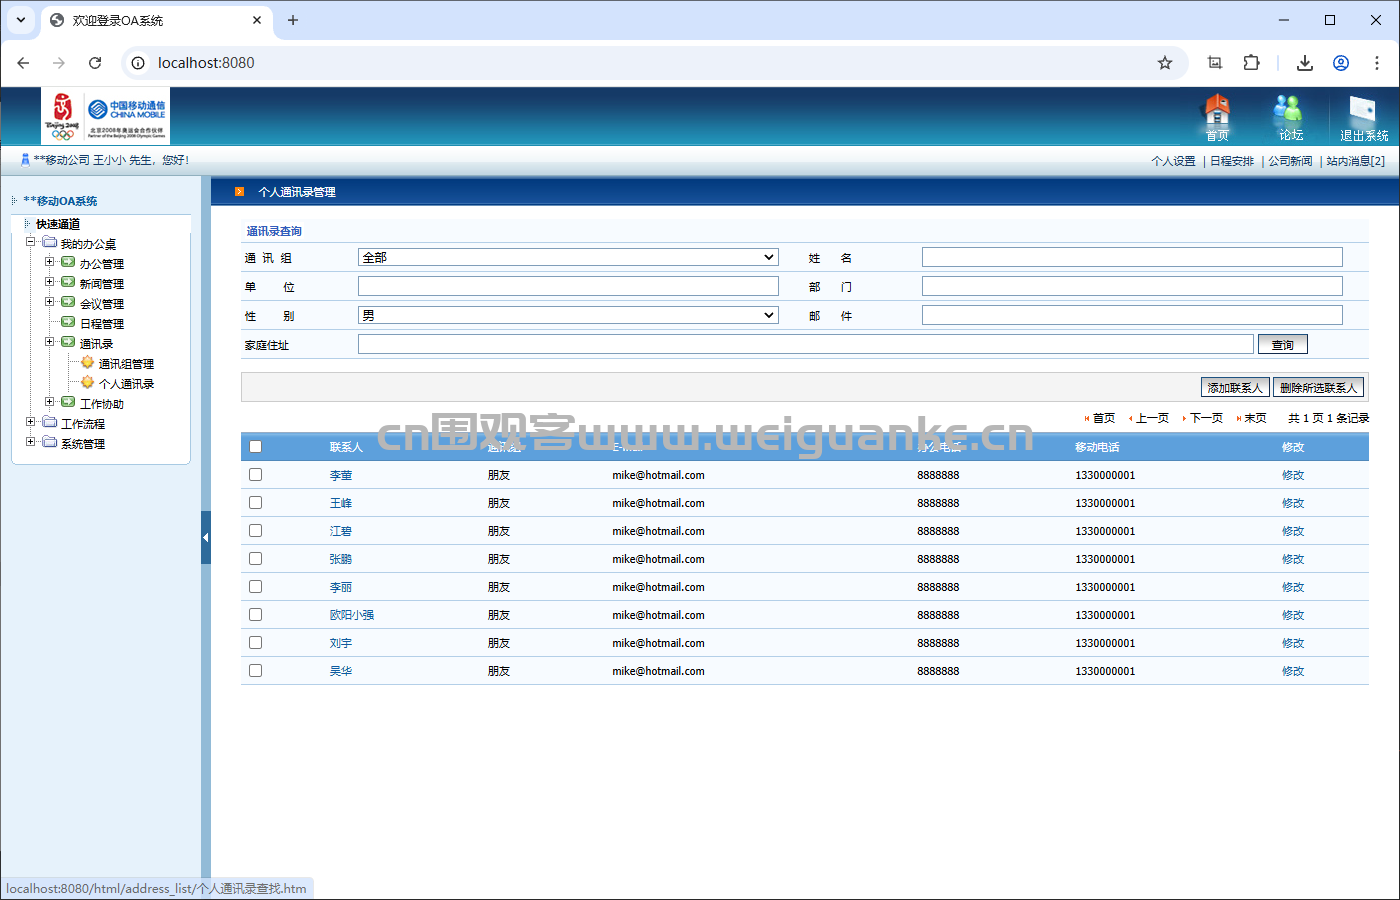The image size is (1400, 900).
Task: Expand the 新闻管理 tree node
Action: (49, 282)
